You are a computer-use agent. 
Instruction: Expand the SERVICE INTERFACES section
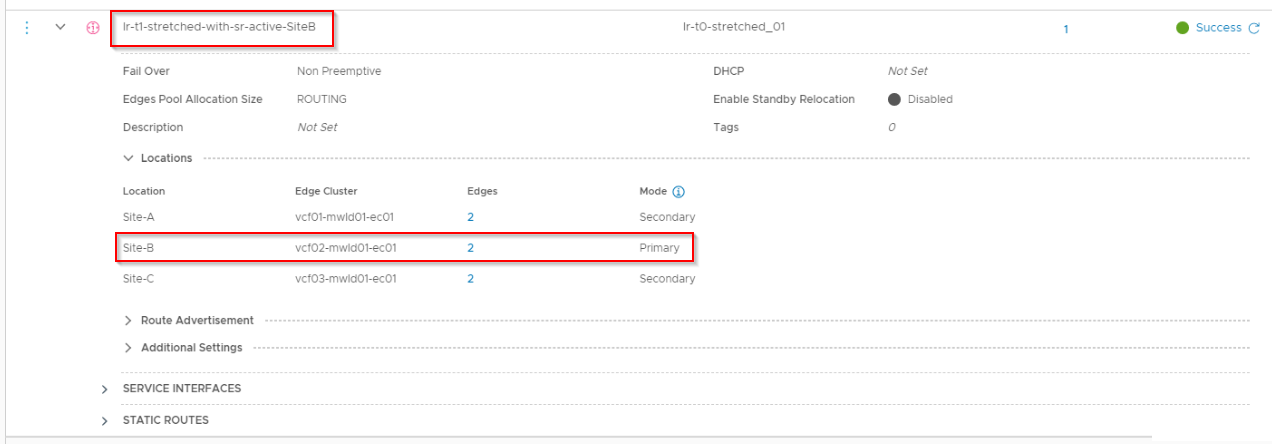coord(105,389)
